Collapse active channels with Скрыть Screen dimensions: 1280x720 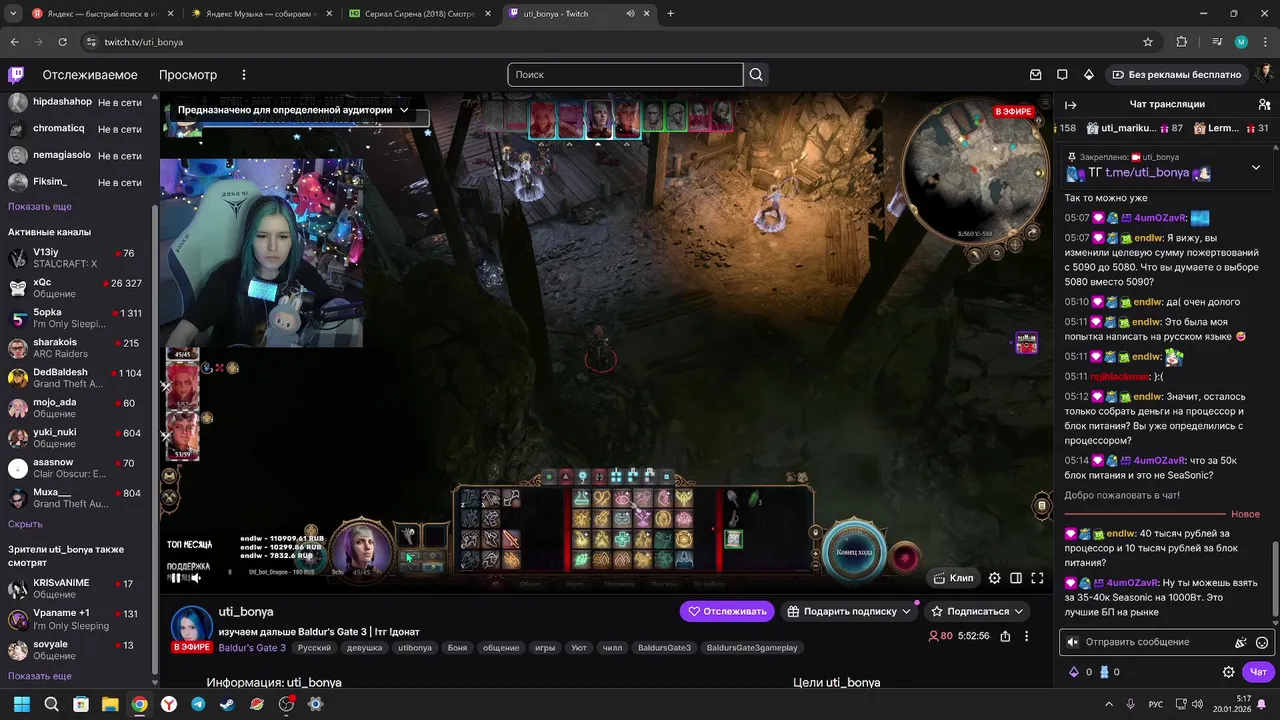(x=25, y=524)
